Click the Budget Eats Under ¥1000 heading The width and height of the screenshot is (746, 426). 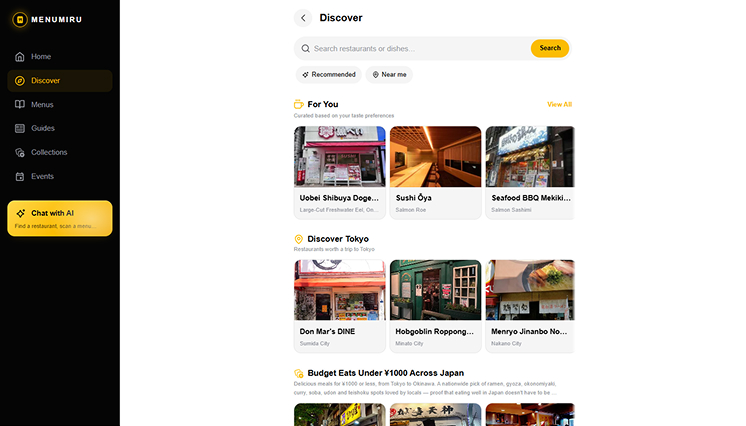[385, 373]
